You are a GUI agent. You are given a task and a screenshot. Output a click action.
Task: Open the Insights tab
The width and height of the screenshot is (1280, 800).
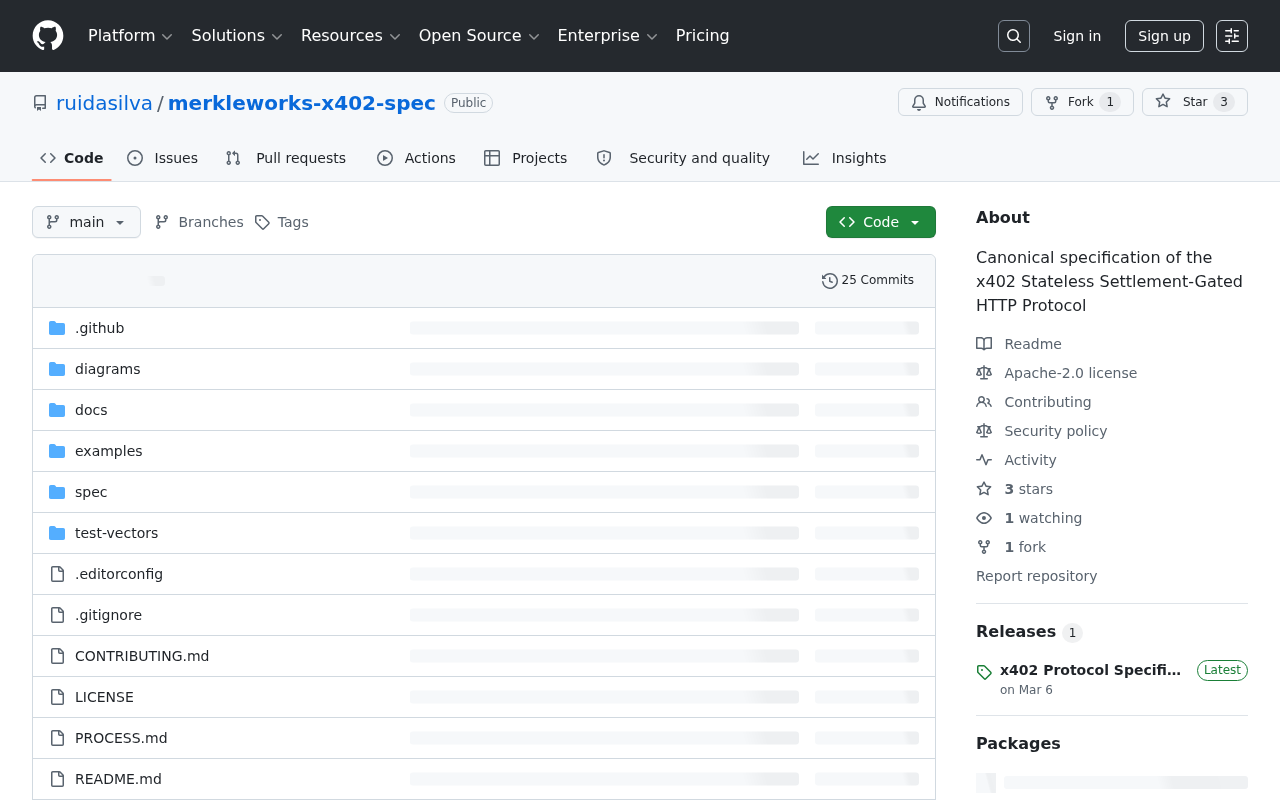click(x=845, y=158)
